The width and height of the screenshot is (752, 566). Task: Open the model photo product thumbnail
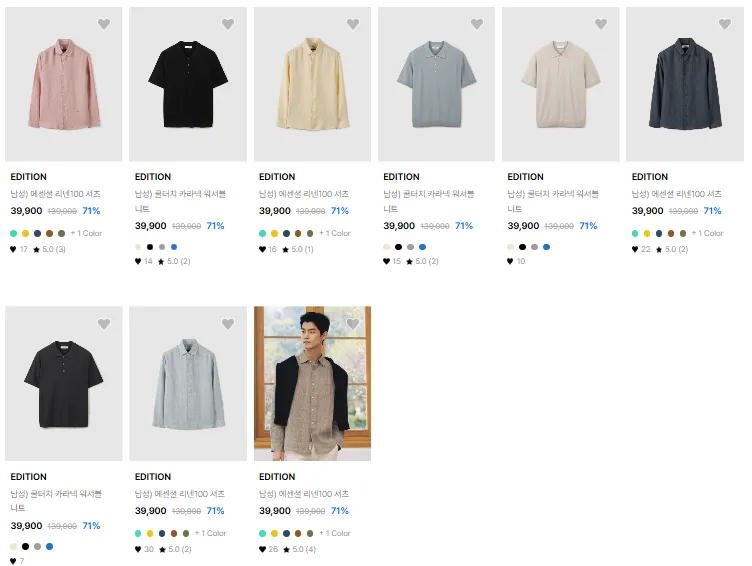click(x=312, y=383)
